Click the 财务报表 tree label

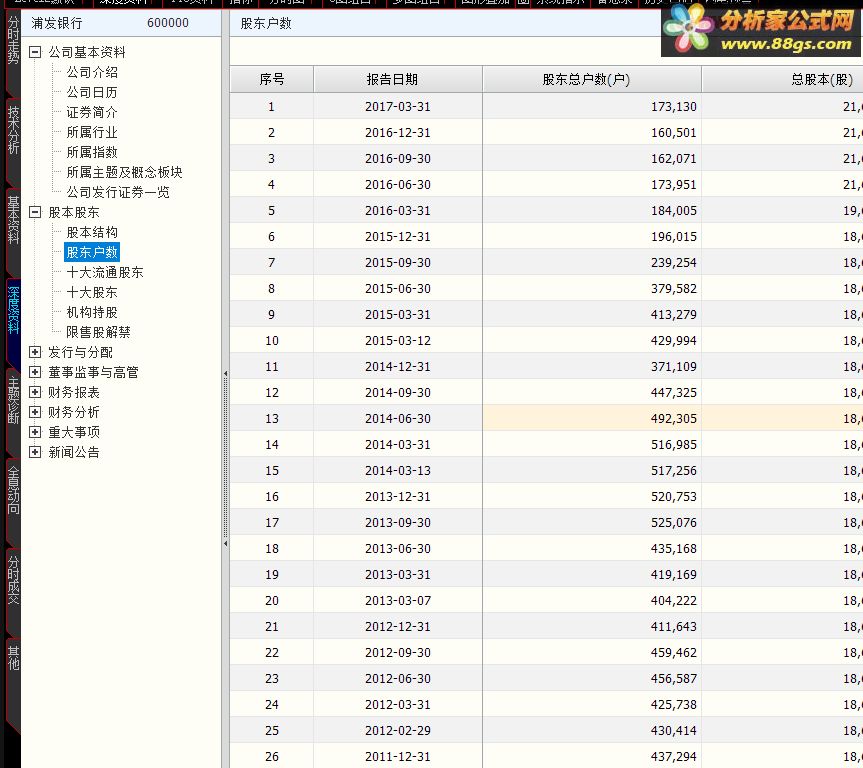click(x=74, y=393)
